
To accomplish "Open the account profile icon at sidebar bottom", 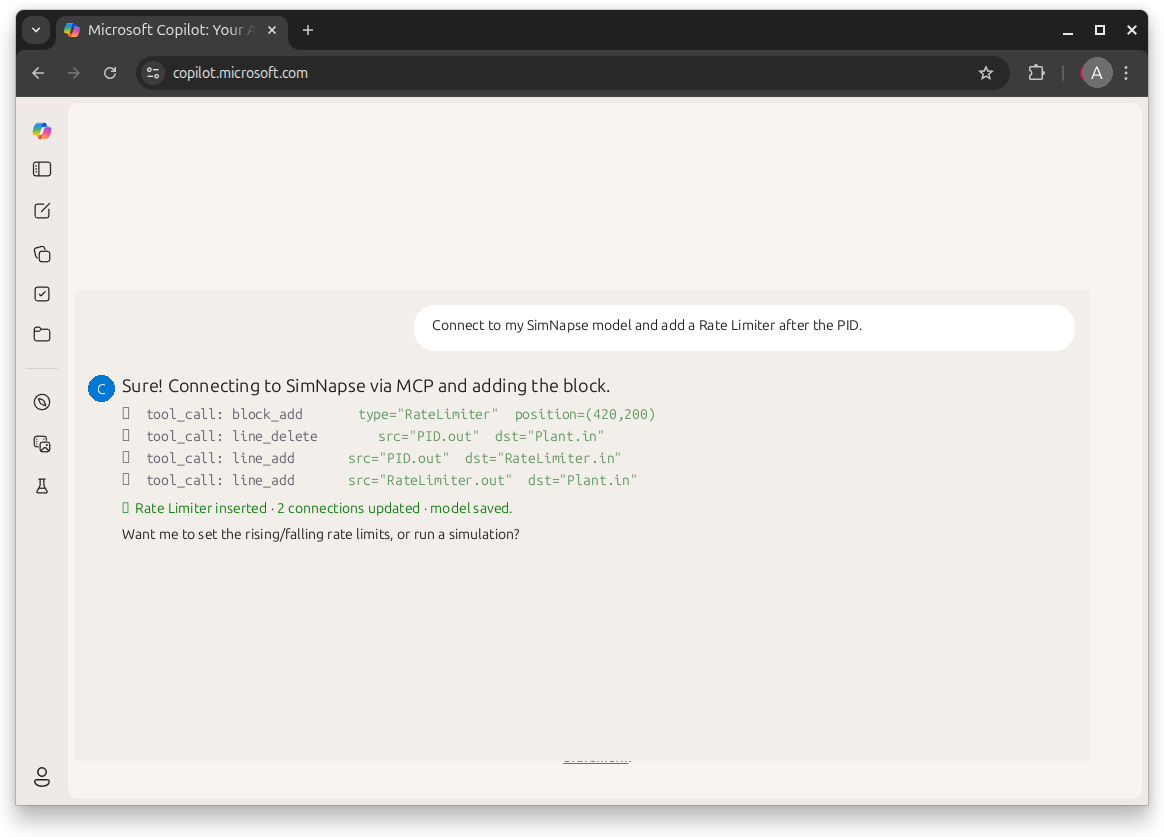I will point(42,777).
